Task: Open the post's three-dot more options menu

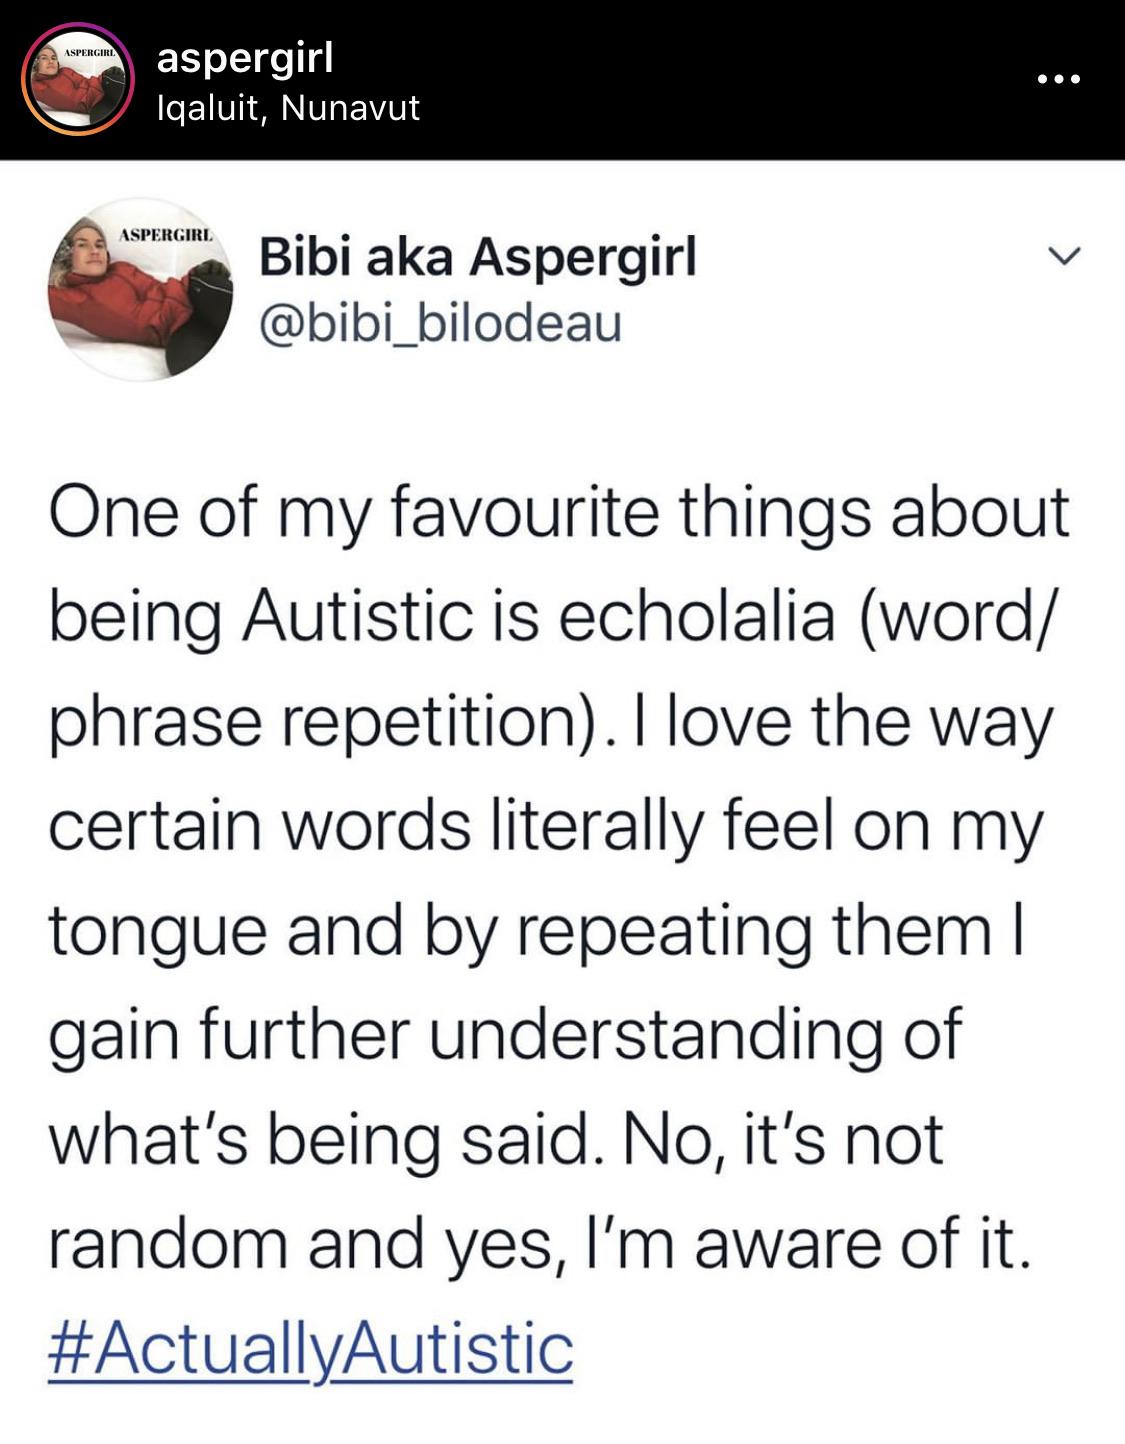Action: [x=1059, y=79]
